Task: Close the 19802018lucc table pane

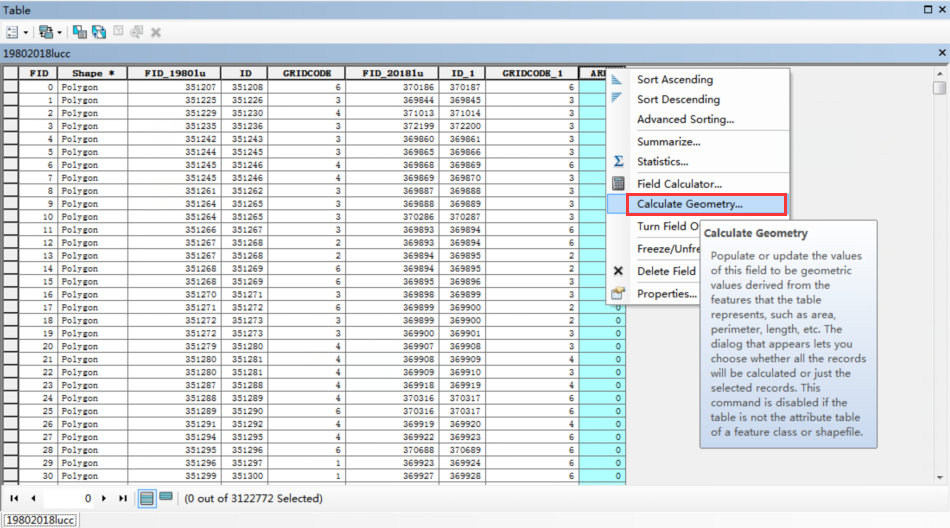Action: pos(942,53)
